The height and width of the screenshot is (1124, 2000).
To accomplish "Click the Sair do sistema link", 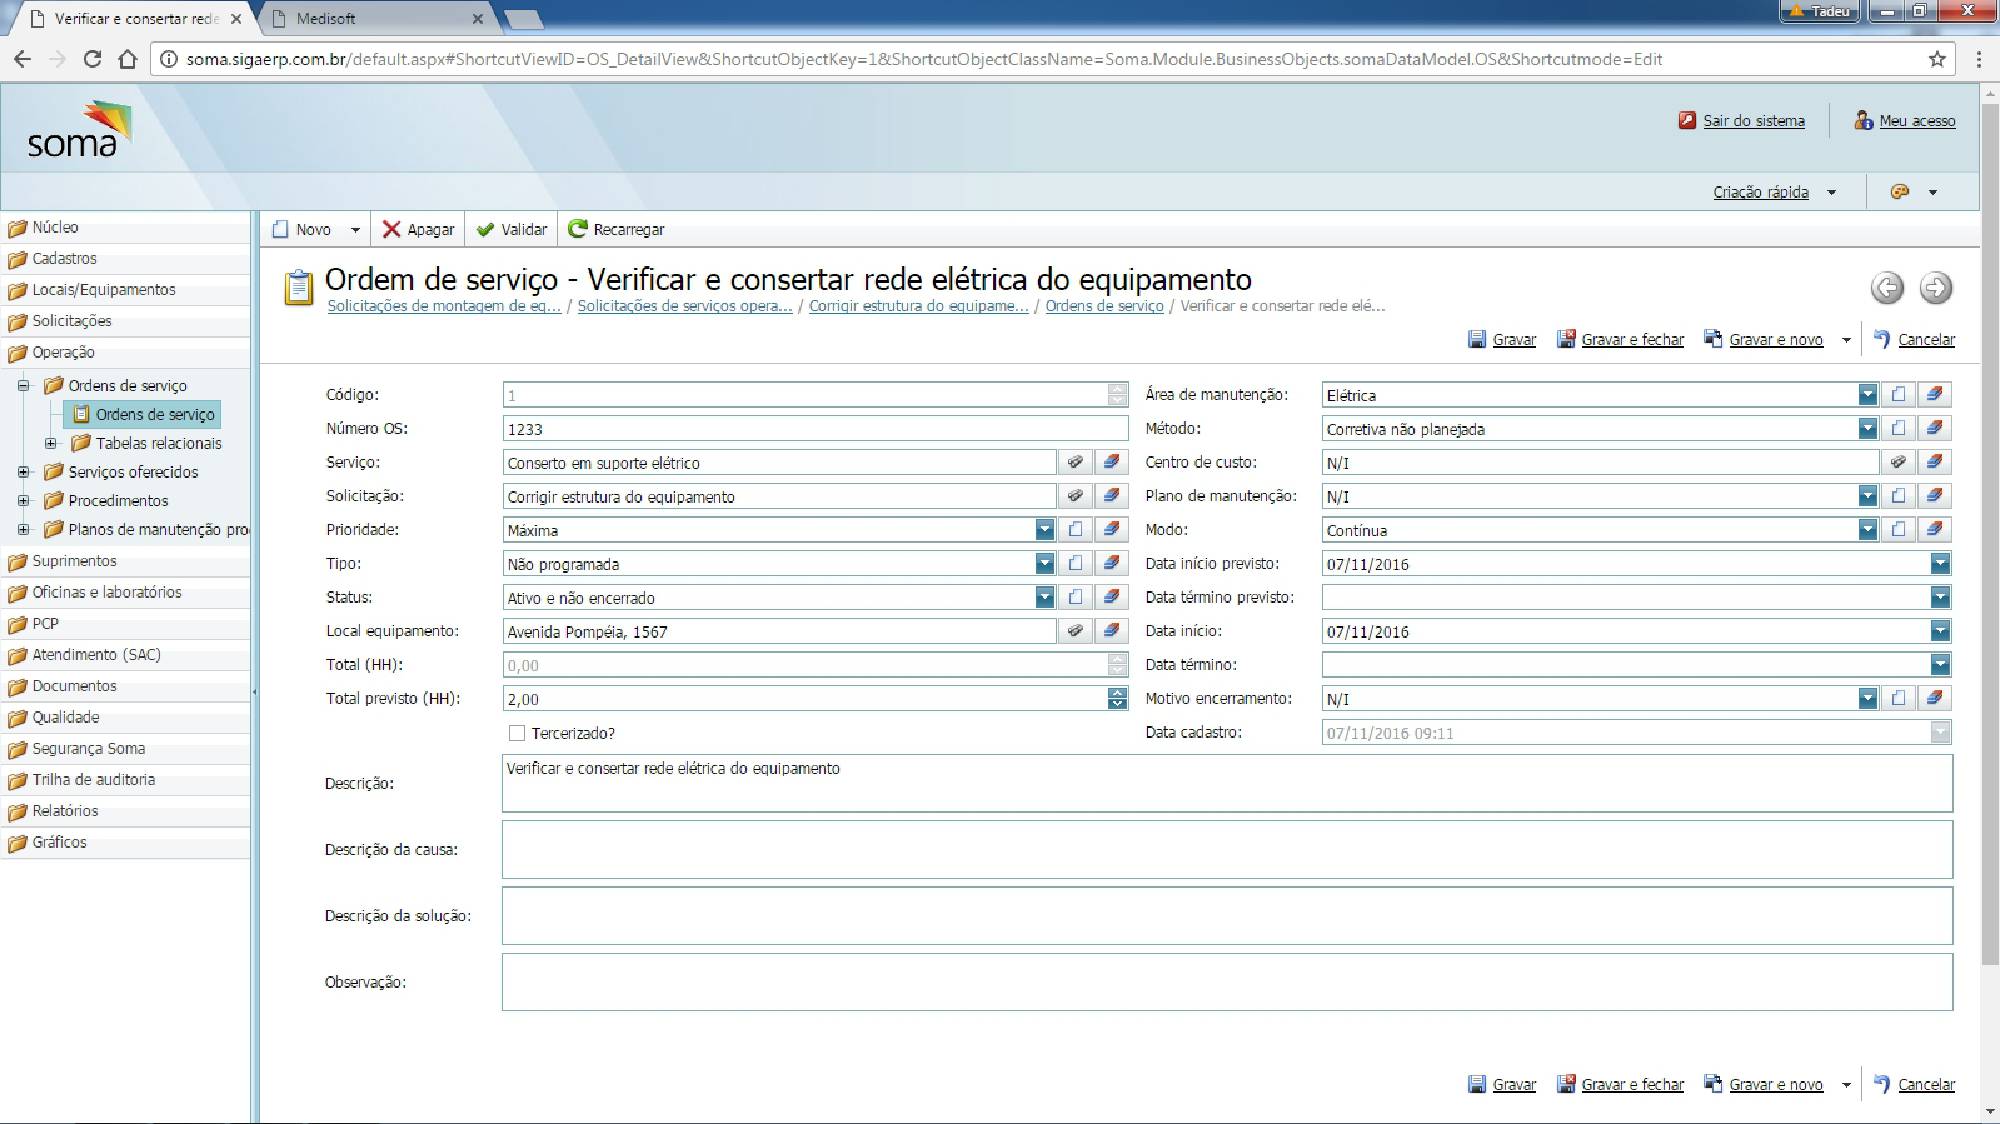I will [1753, 121].
